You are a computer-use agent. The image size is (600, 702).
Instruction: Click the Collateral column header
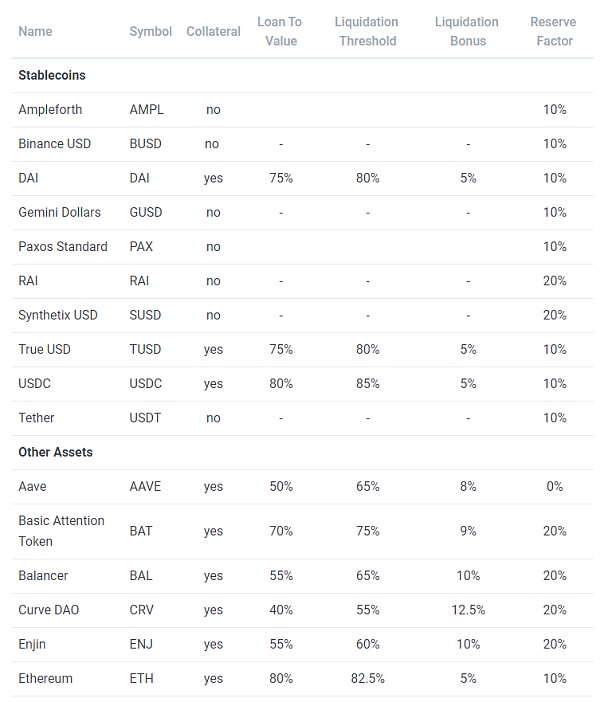tap(213, 31)
